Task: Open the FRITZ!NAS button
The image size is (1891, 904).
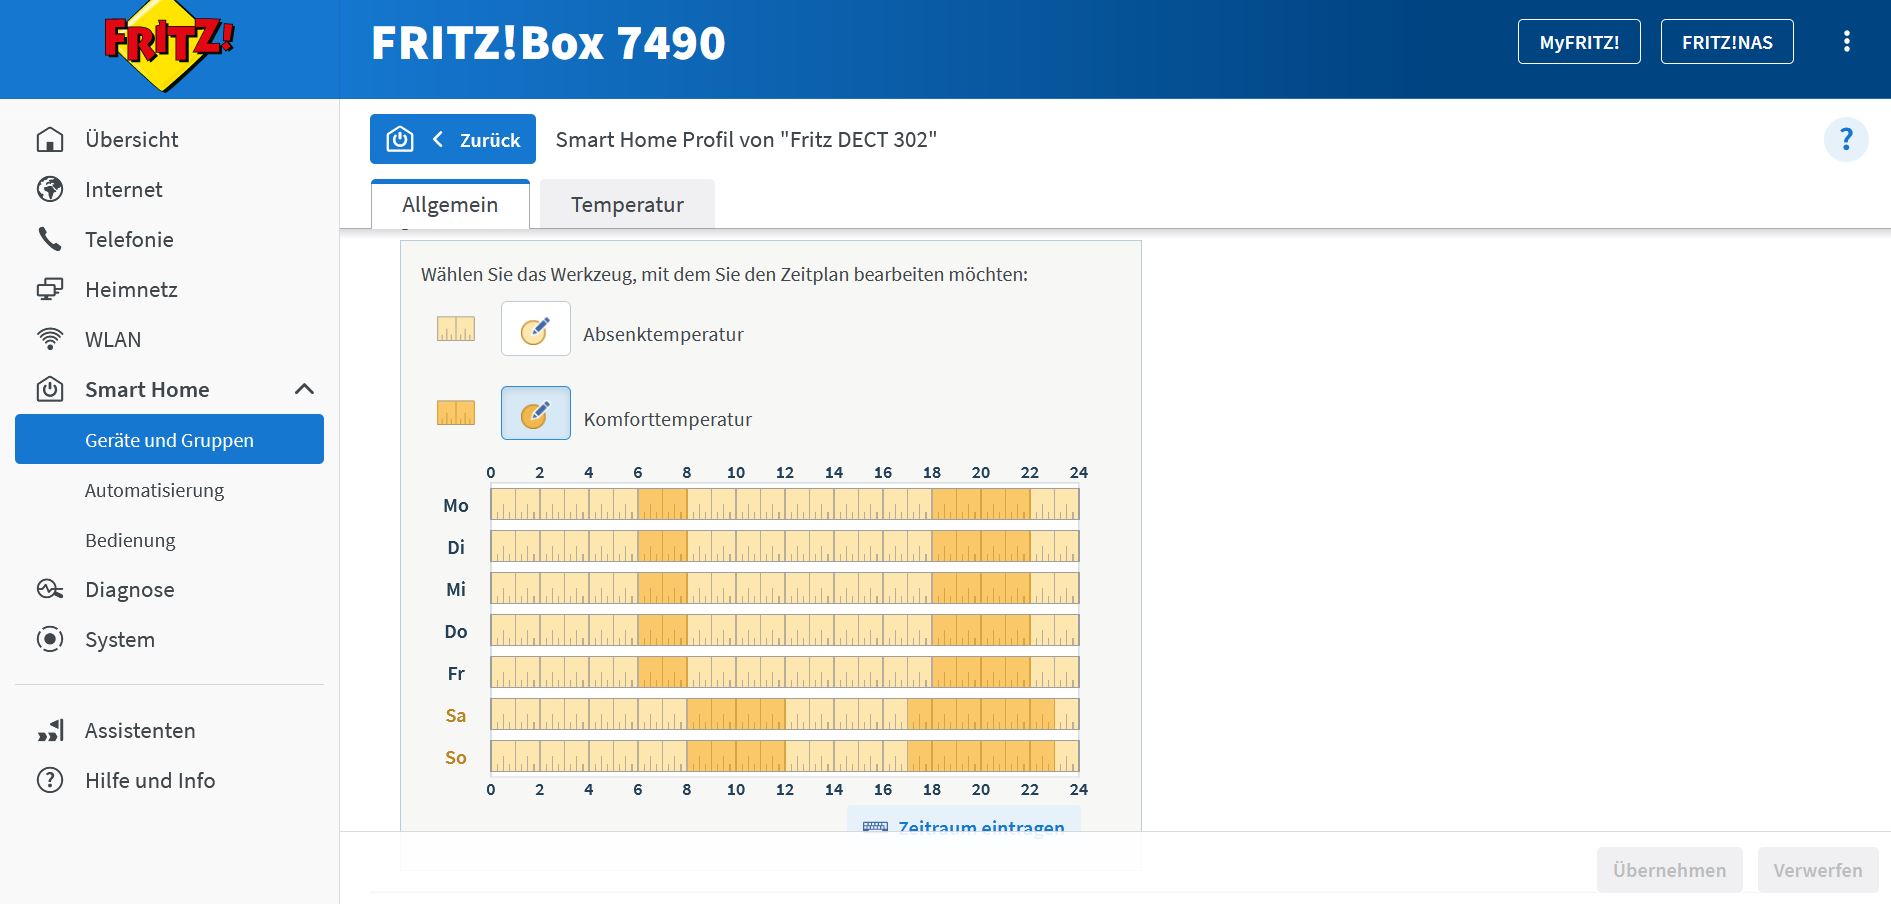Action: [x=1727, y=42]
